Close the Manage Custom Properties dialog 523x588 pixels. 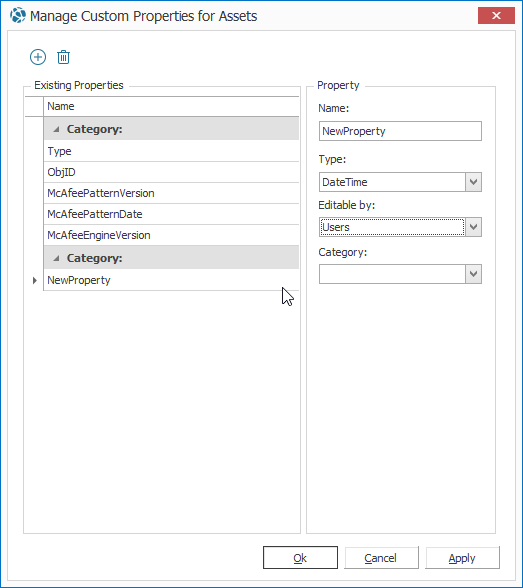click(496, 16)
